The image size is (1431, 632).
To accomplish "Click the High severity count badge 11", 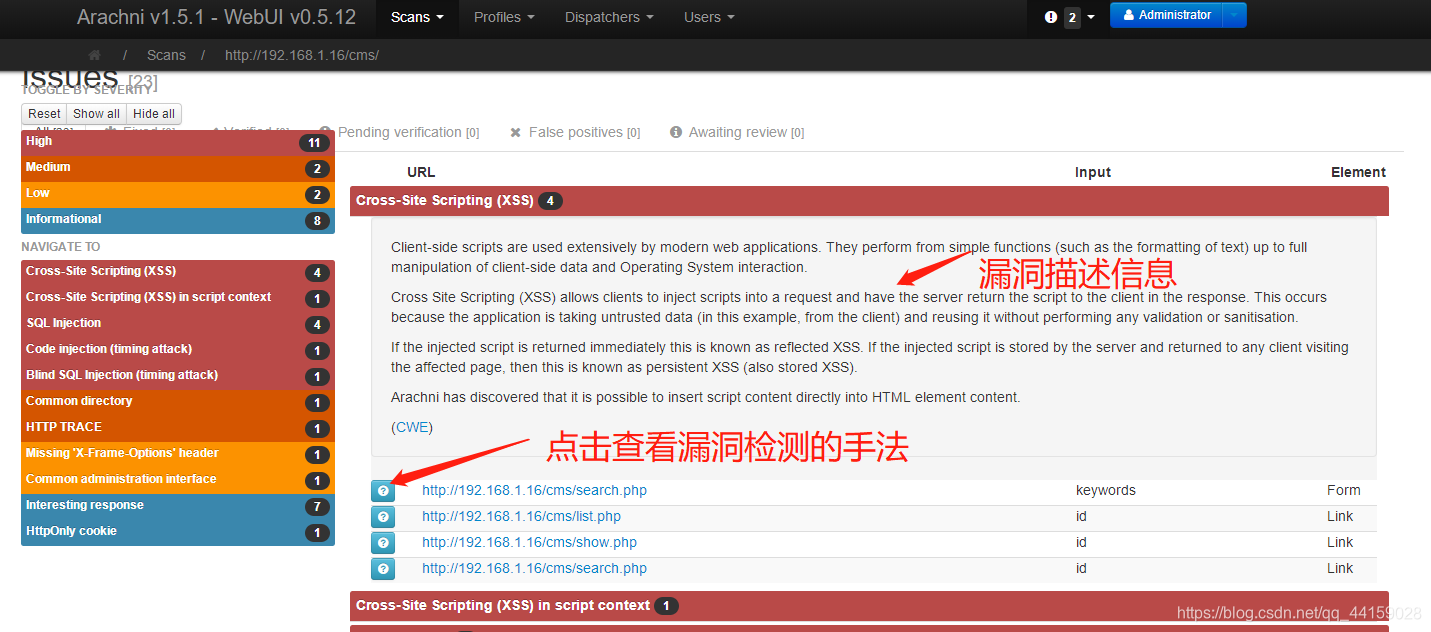I will point(314,143).
